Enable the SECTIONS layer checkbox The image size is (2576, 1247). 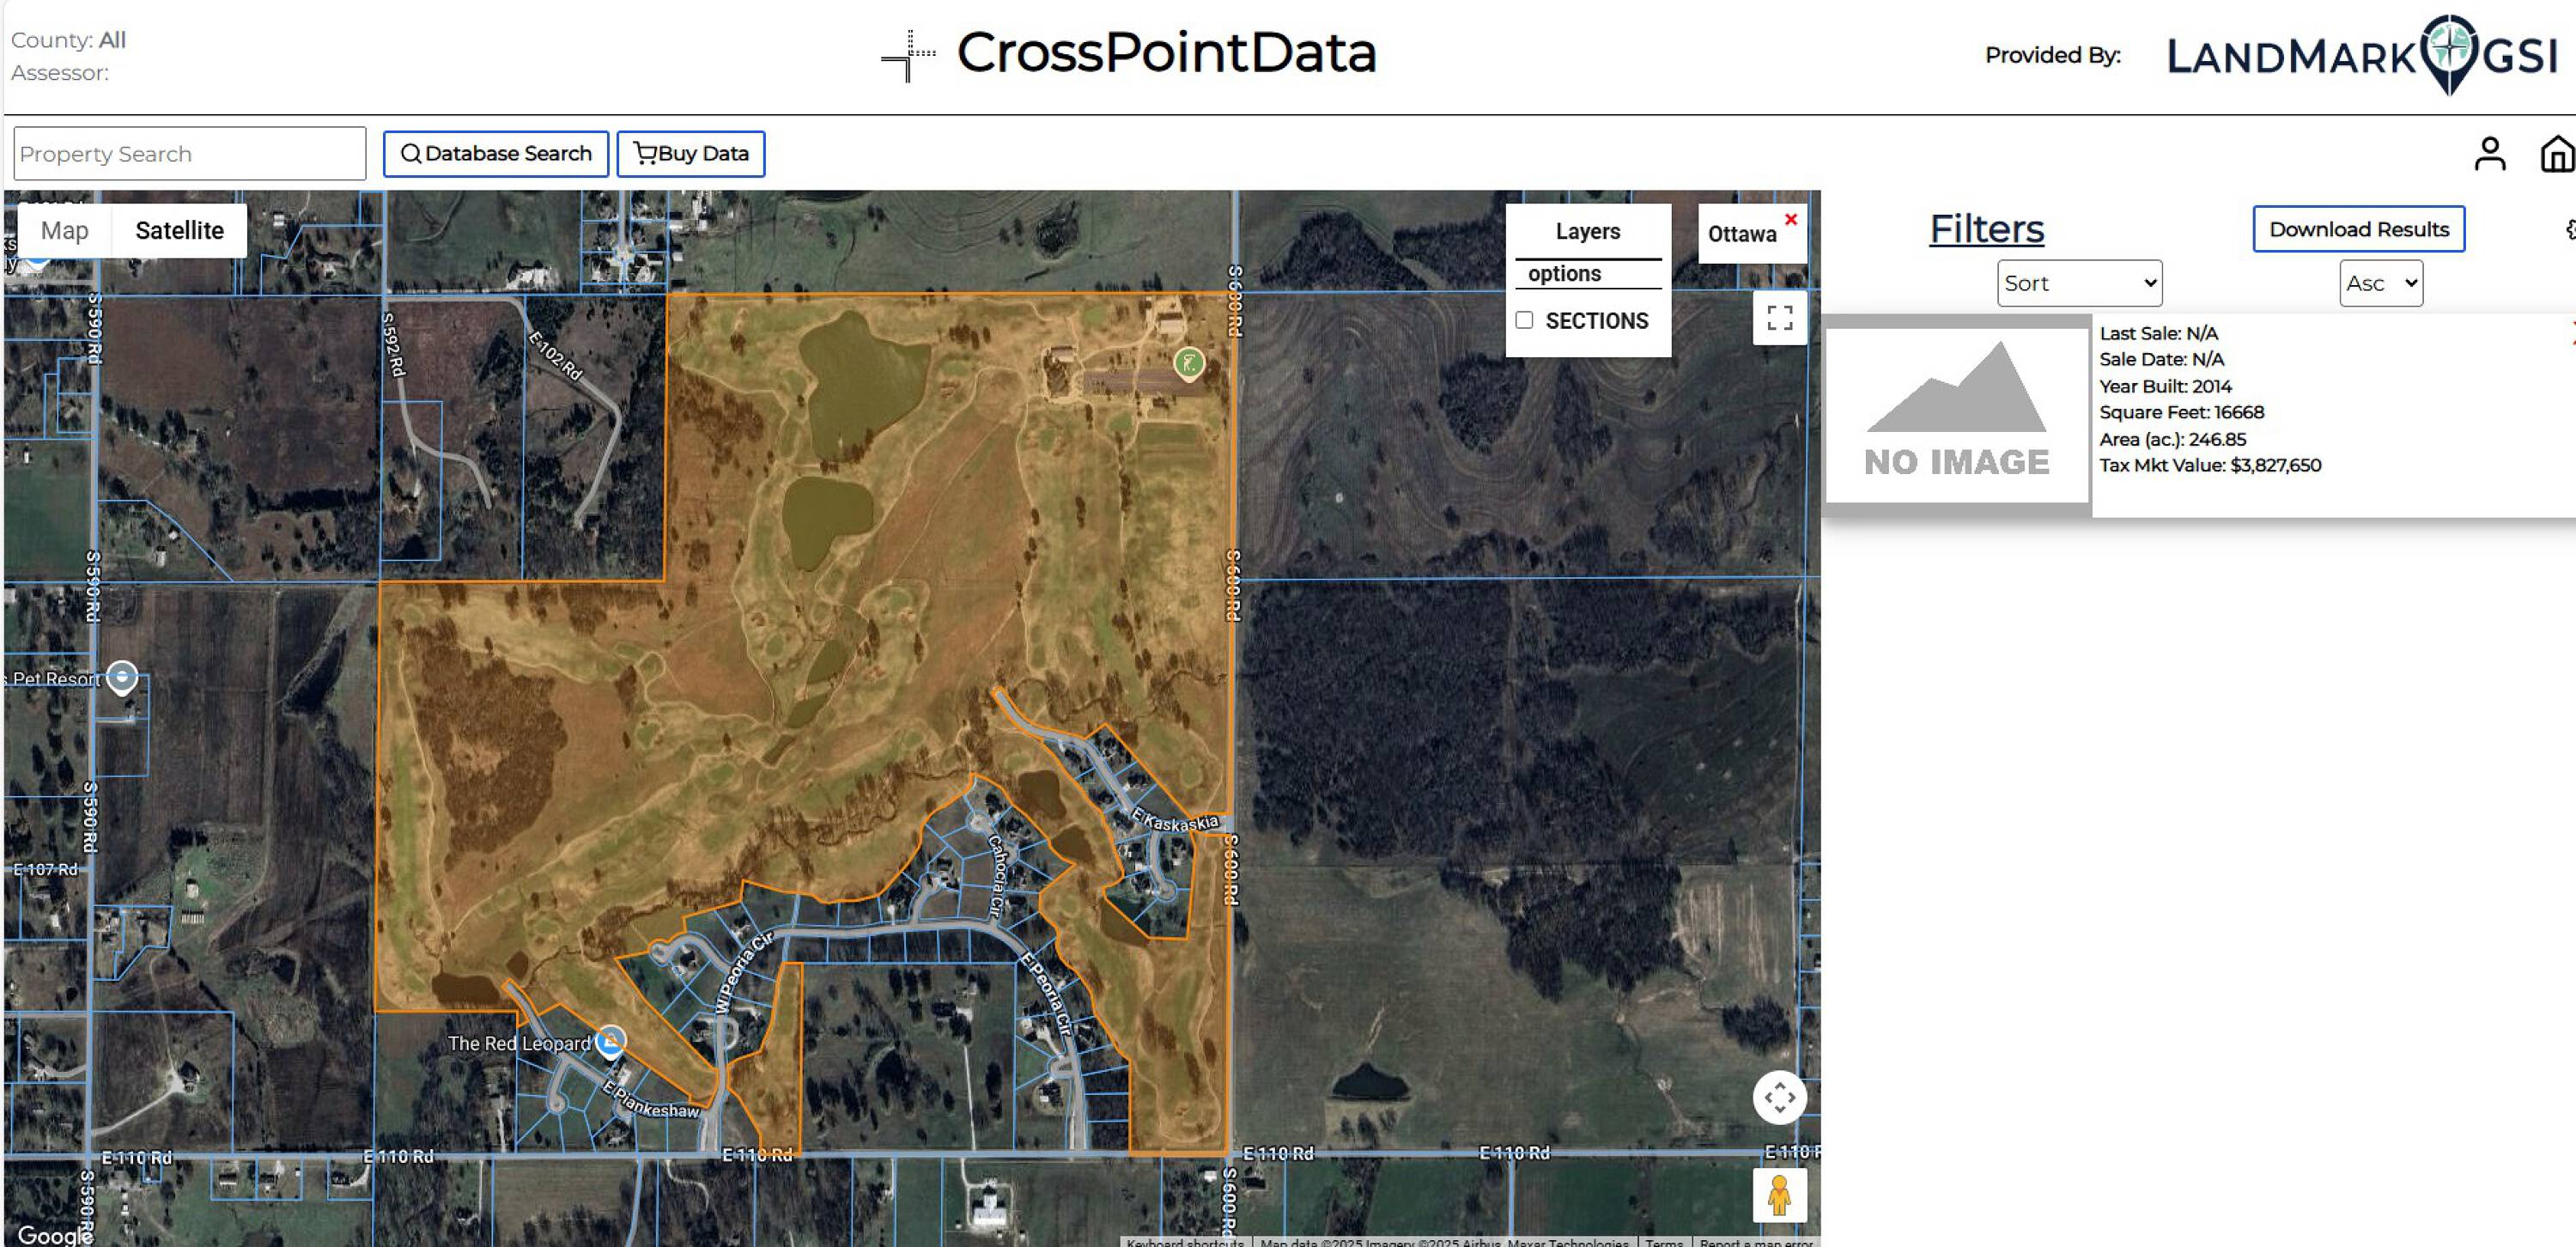pos(1524,320)
